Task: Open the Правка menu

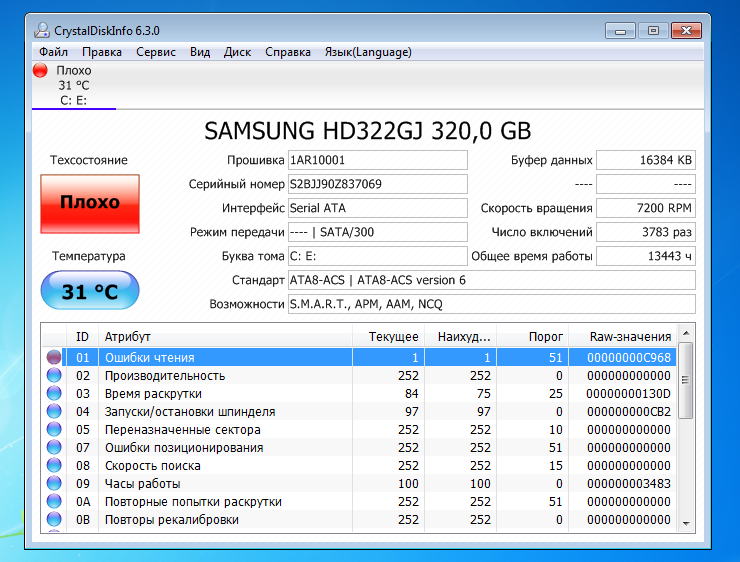Action: click(102, 52)
